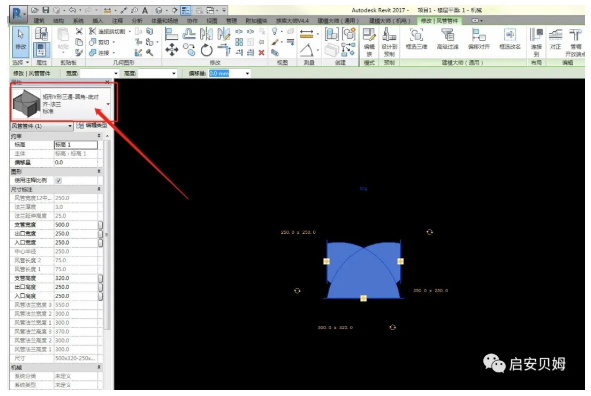Viewport: 591px width, 396px height.
Task: Open the type selector dropdown for rectangular tee
Action: [x=108, y=104]
